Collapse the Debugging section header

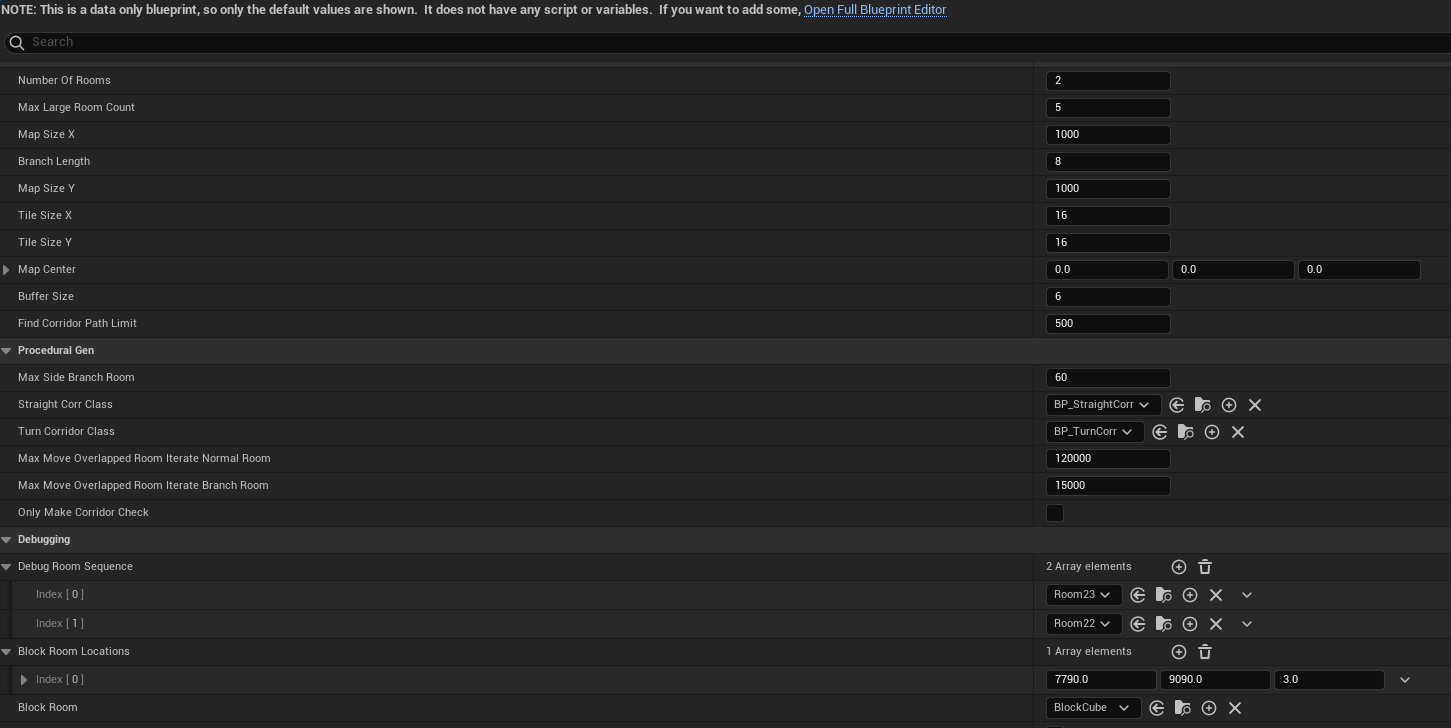click(x=7, y=540)
